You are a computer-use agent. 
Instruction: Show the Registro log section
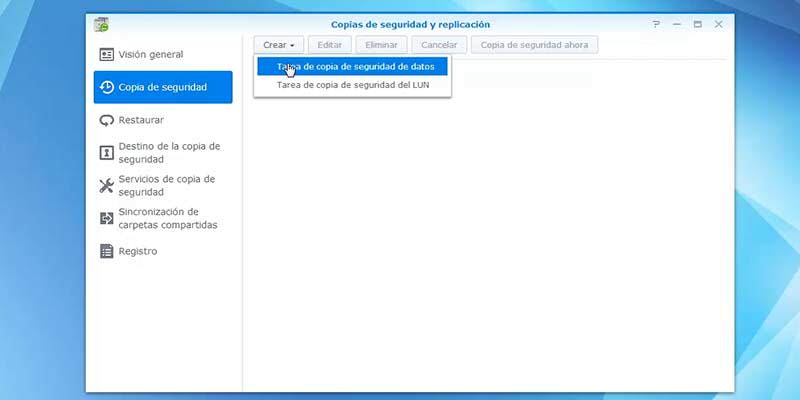163,251
